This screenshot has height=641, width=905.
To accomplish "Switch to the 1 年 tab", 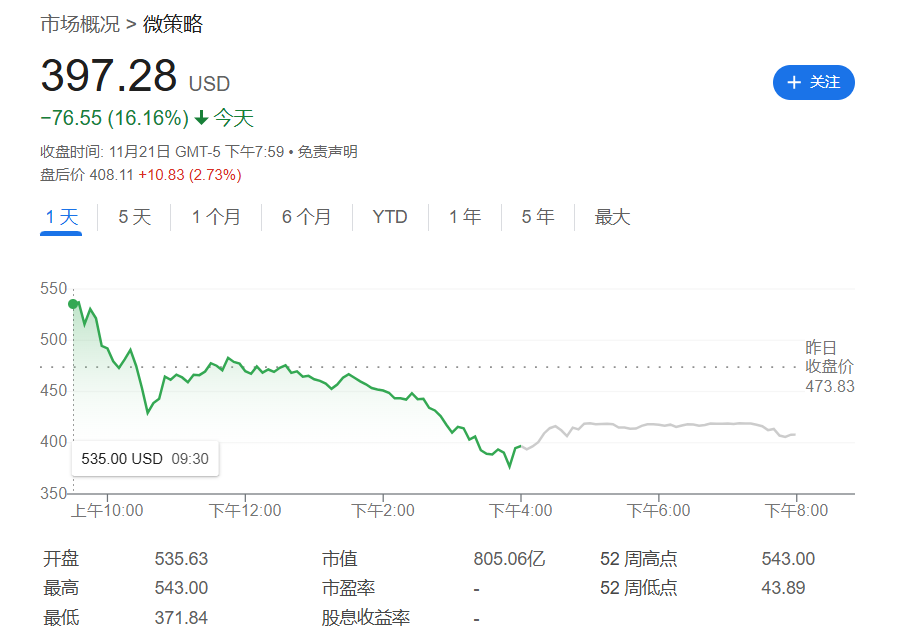I will click(x=465, y=217).
